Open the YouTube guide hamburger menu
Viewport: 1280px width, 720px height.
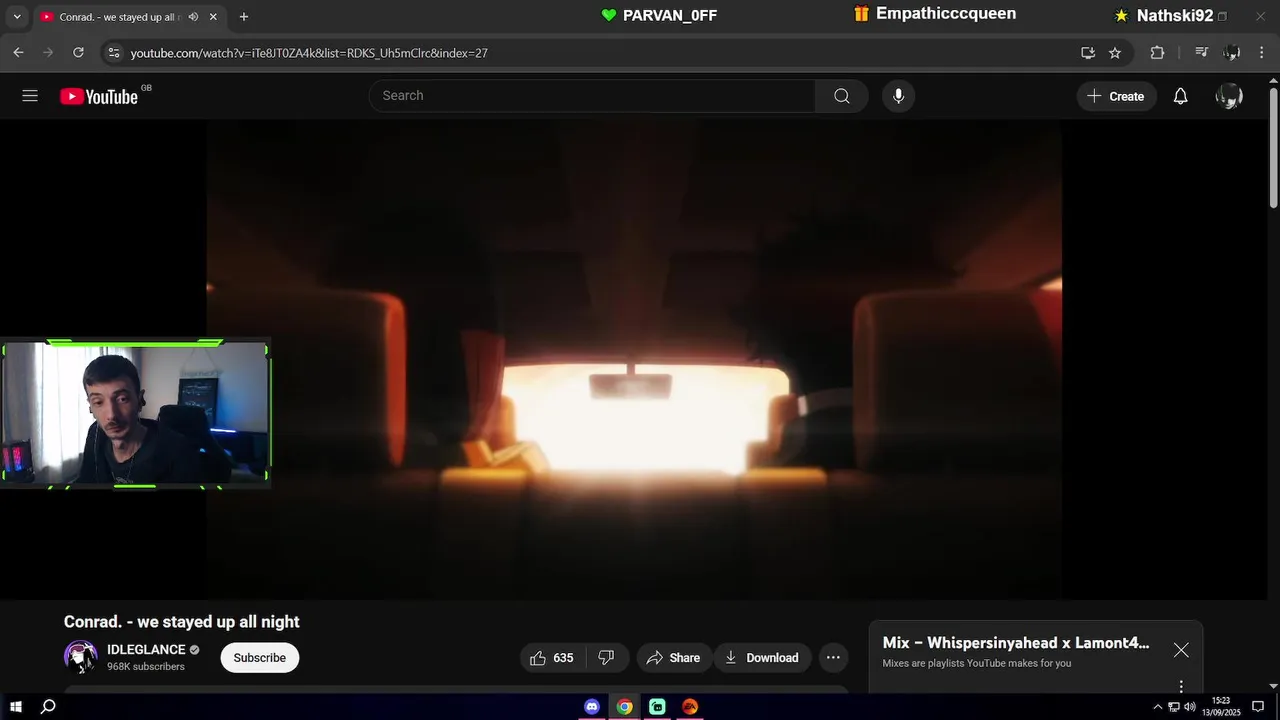pos(30,96)
